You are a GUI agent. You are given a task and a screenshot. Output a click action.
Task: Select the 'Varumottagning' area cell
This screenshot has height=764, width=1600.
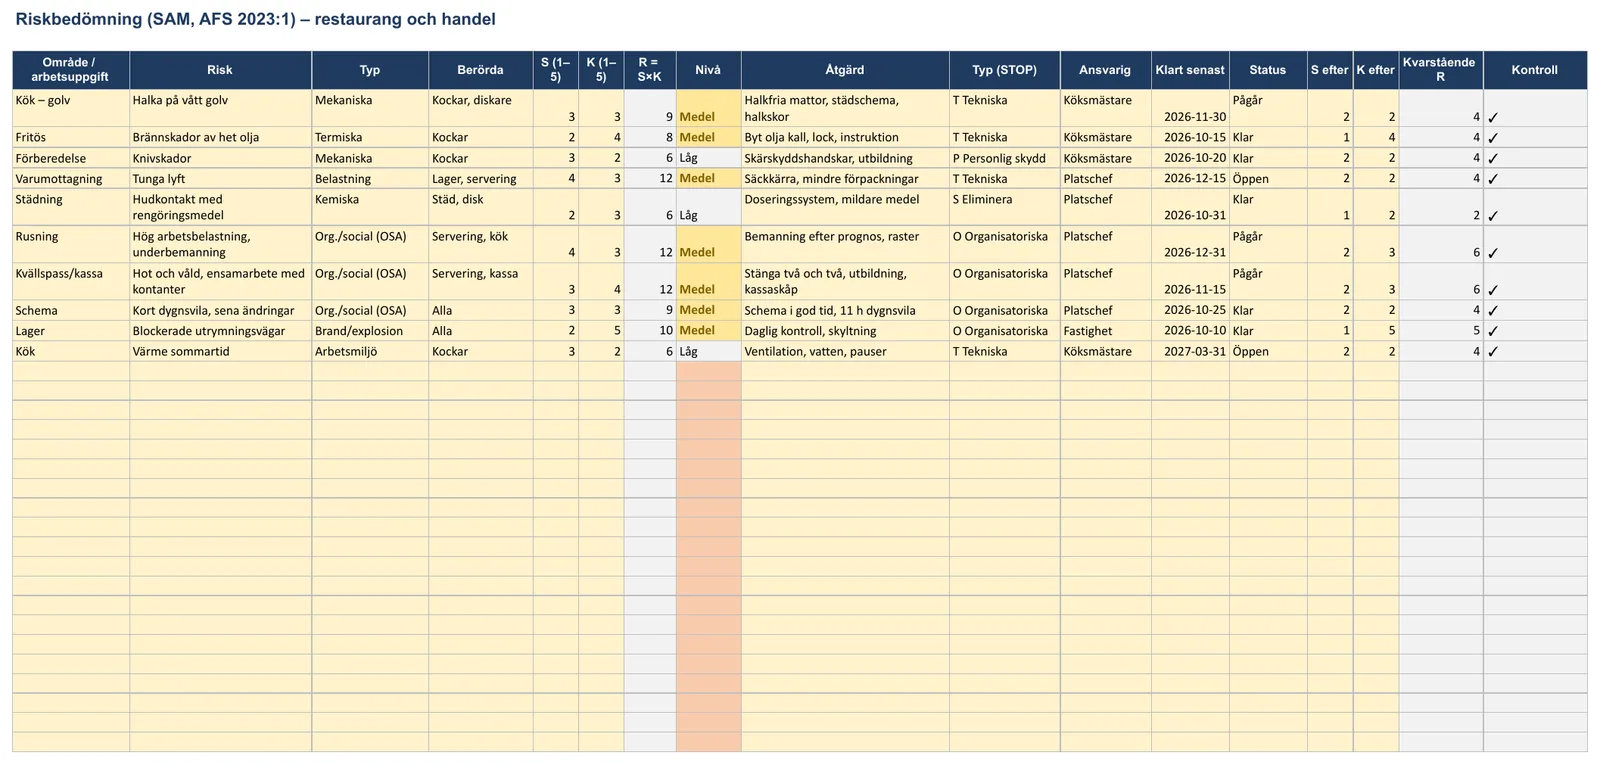tap(70, 178)
